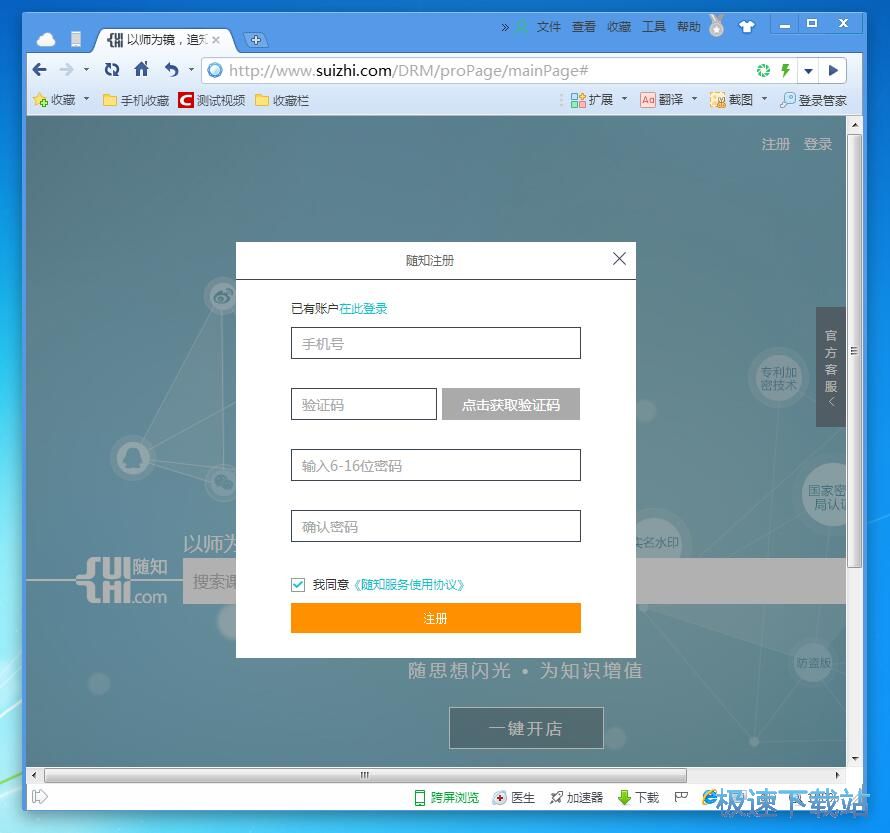Open the 文件 menu
Screen dimensions: 890x833
(x=548, y=27)
